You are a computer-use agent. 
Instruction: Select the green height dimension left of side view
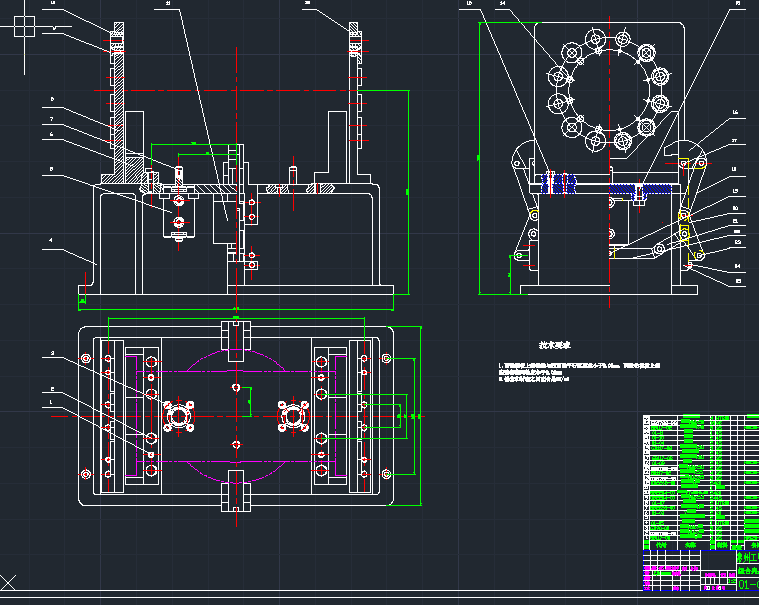click(x=479, y=158)
